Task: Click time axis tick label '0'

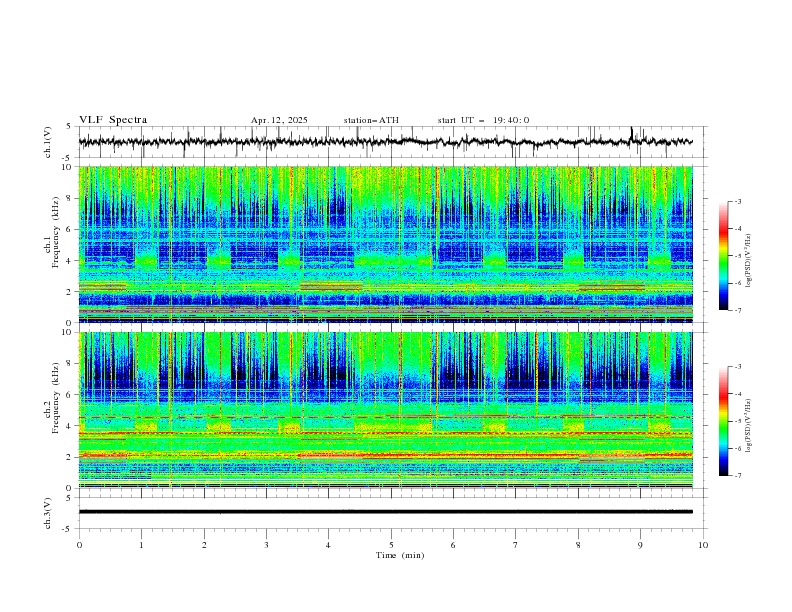Action: pyautogui.click(x=79, y=545)
